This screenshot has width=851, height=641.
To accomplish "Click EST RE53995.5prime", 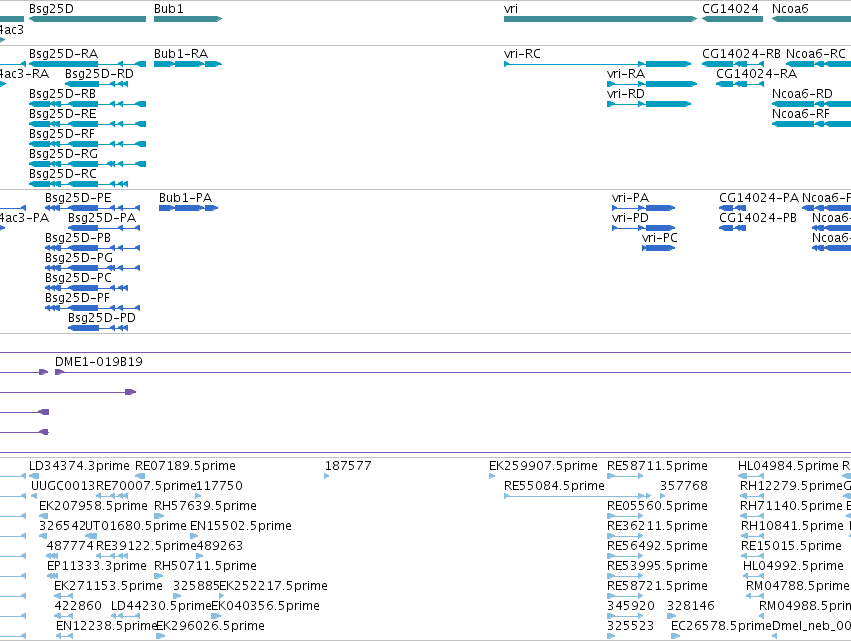I will tap(625, 576).
